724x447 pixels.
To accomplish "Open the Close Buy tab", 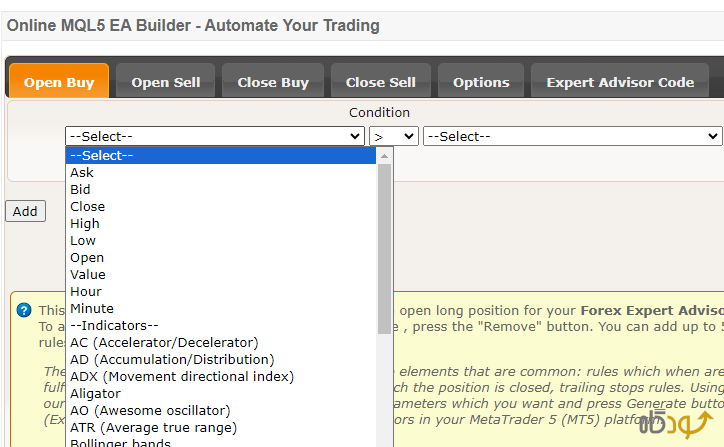I will pyautogui.click(x=273, y=82).
